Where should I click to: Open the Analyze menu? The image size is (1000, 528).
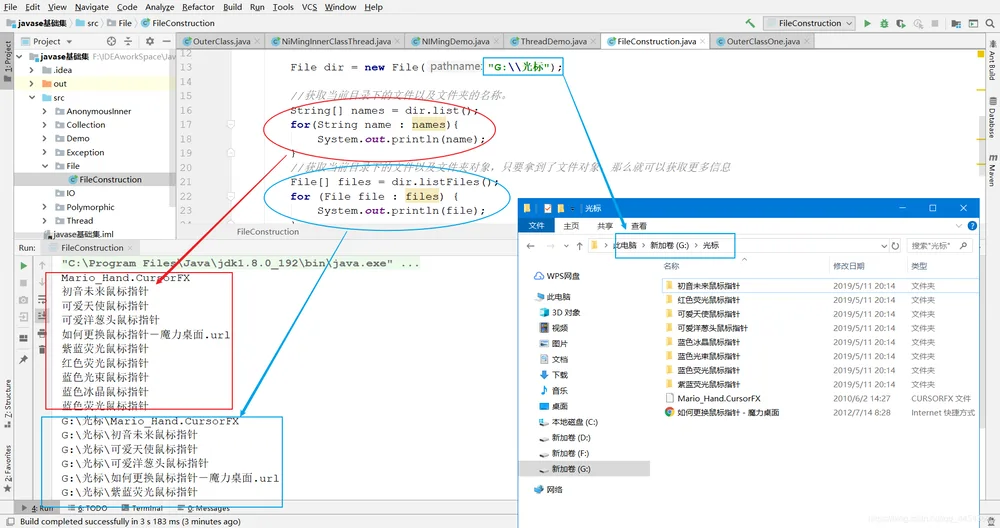[x=159, y=7]
